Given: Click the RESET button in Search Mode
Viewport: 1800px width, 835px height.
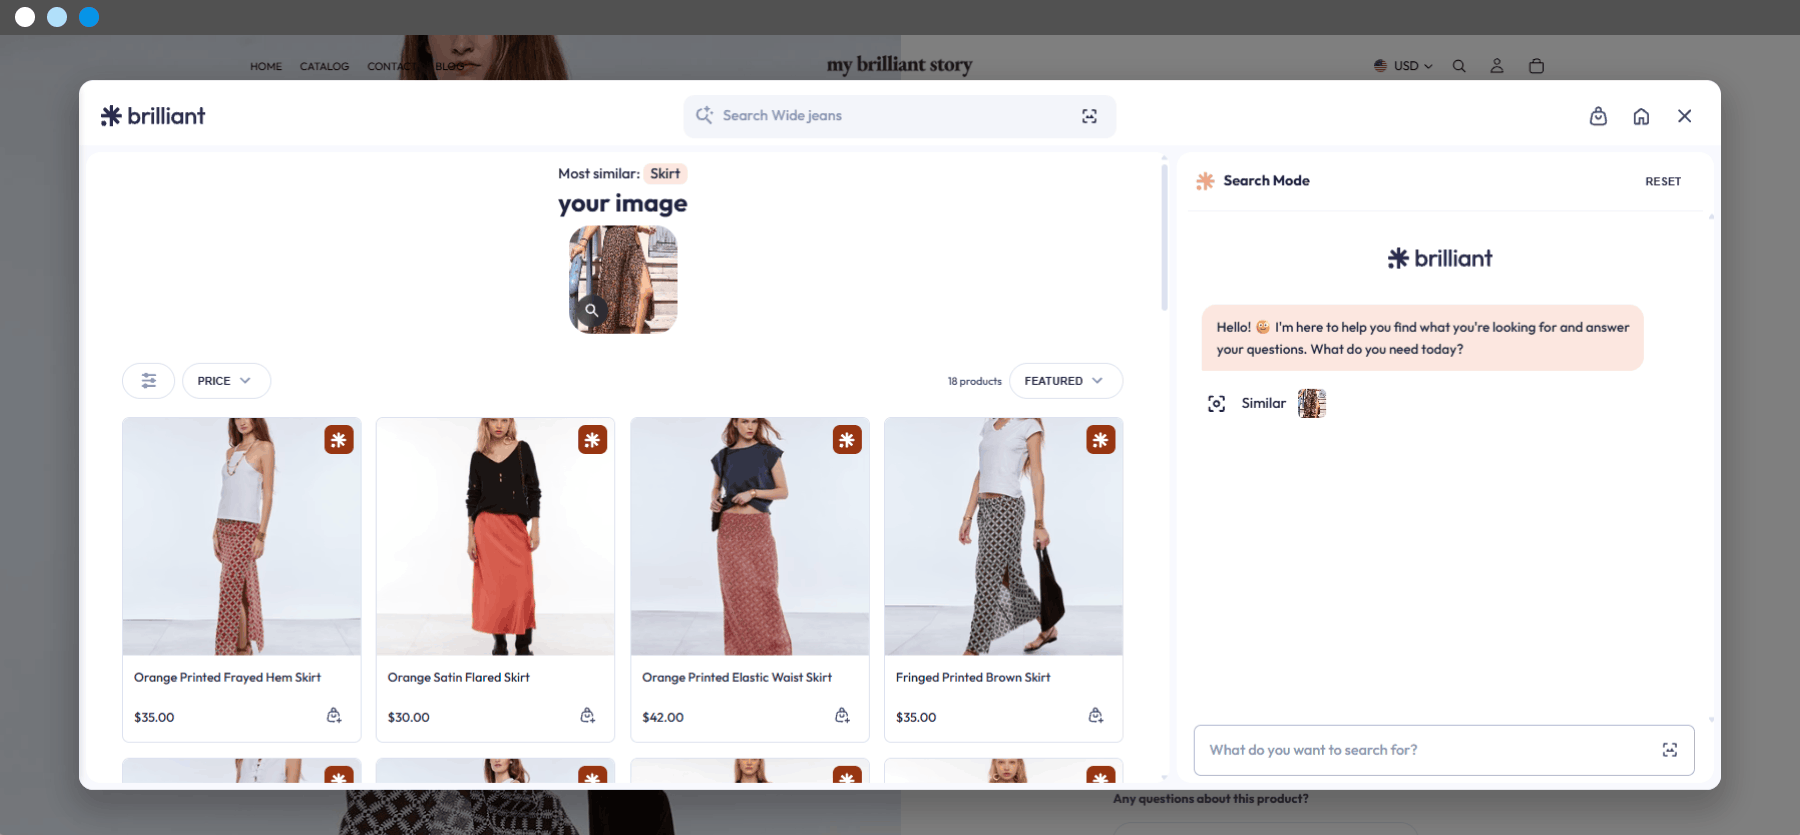Looking at the screenshot, I should 1663,182.
